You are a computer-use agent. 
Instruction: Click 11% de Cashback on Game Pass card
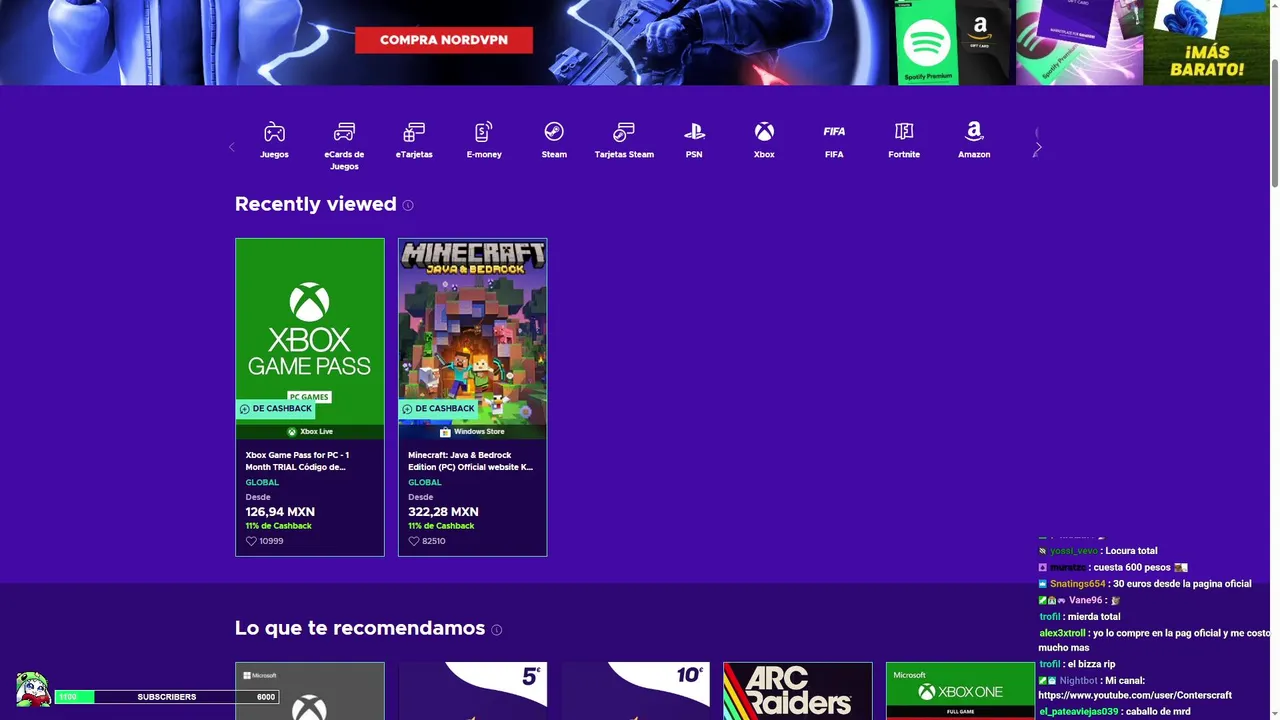[x=279, y=526]
